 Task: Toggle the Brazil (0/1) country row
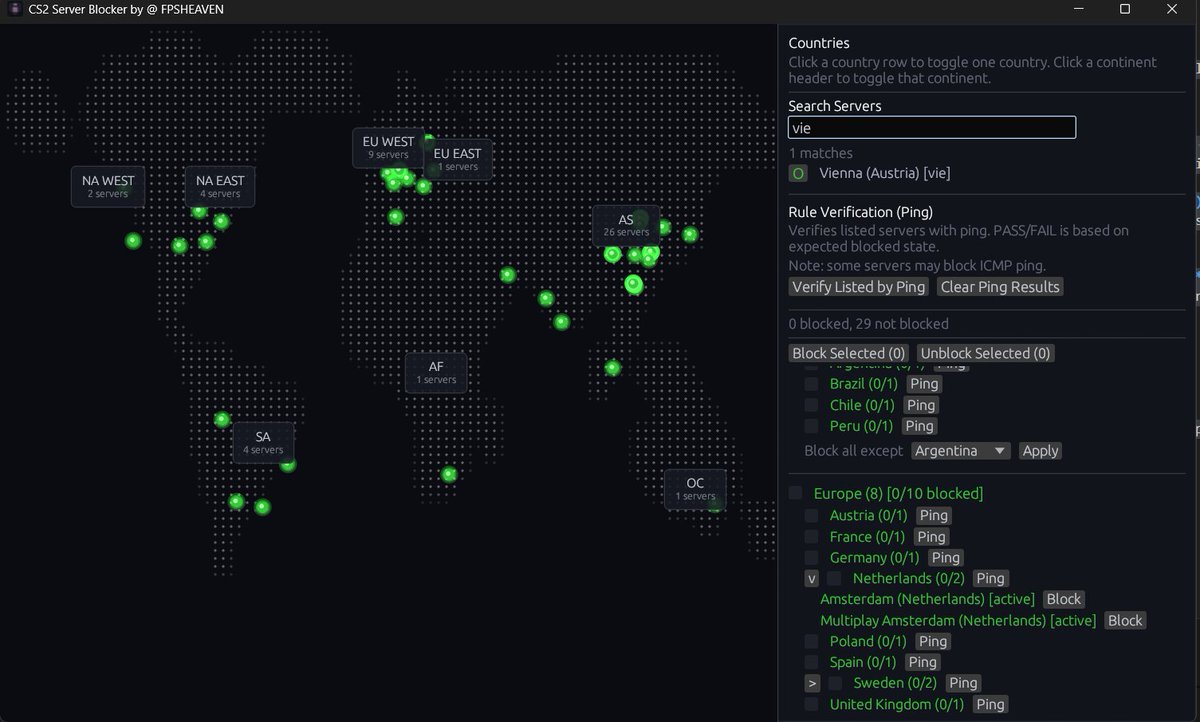coord(863,384)
